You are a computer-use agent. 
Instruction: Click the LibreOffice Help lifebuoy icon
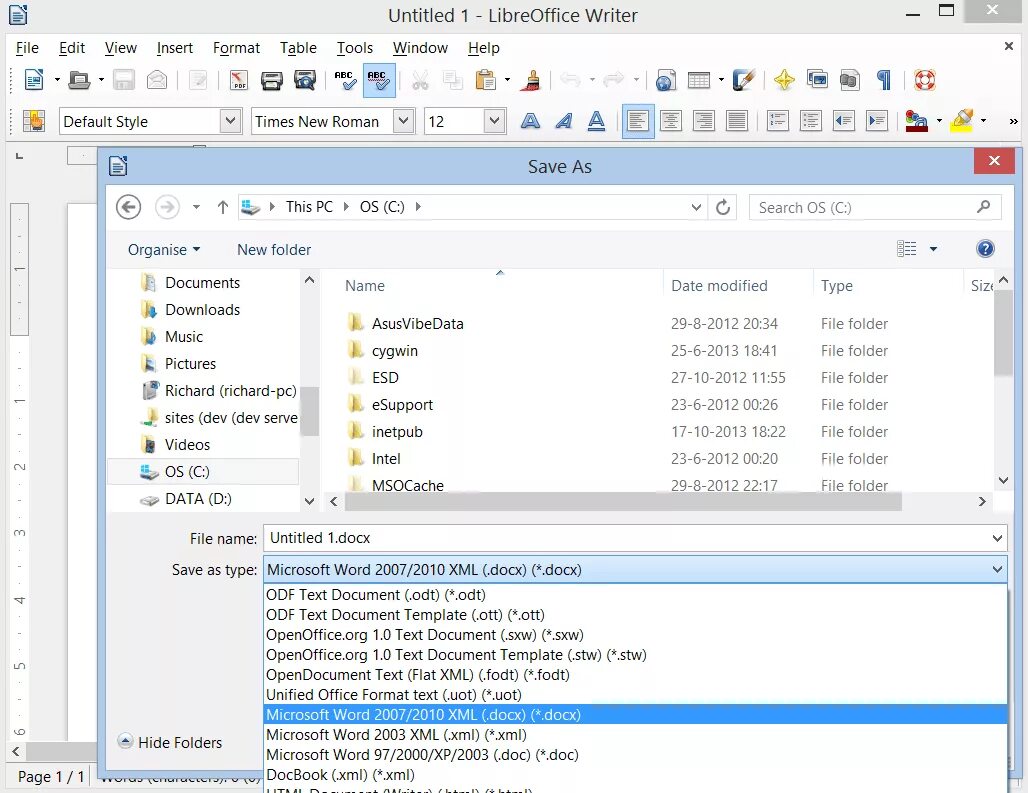coord(924,80)
